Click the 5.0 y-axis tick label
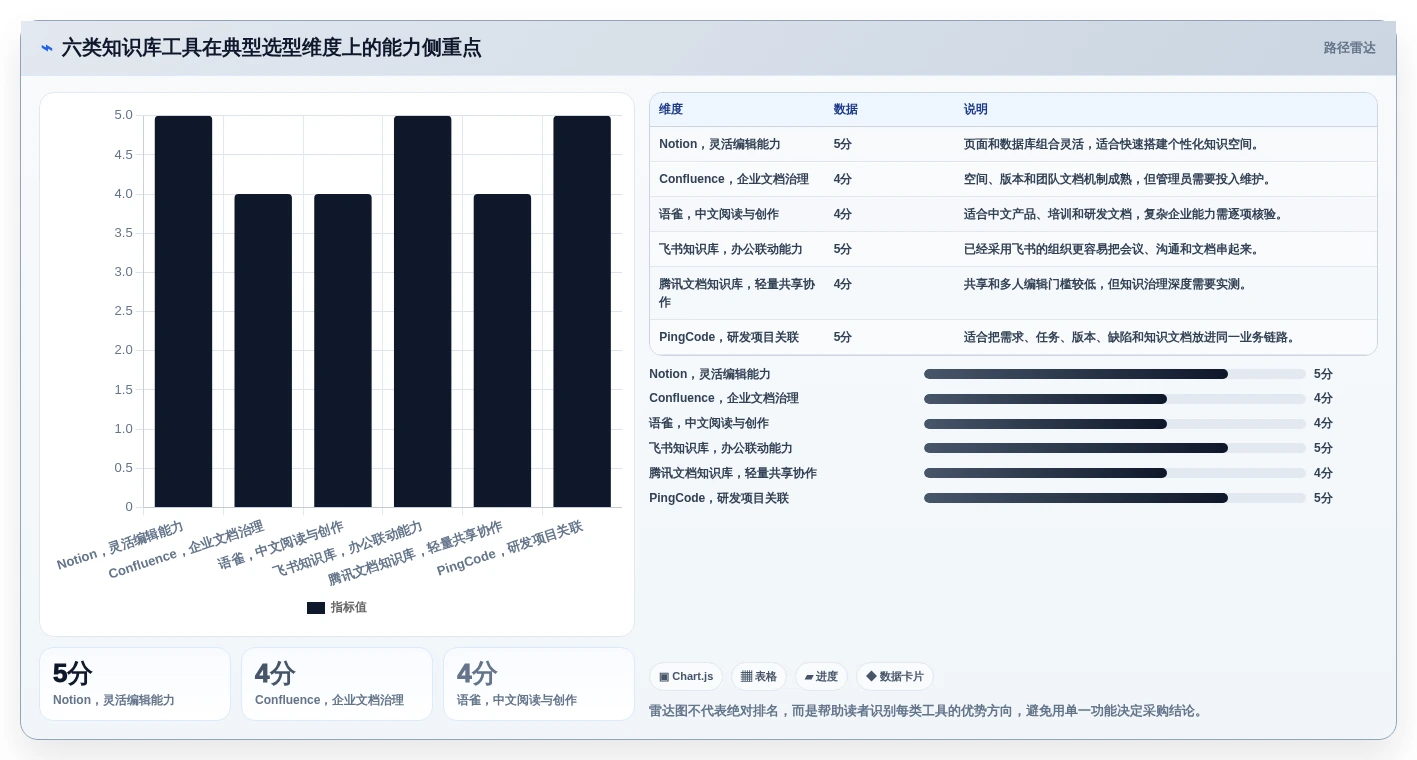The height and width of the screenshot is (760, 1417). coord(123,115)
